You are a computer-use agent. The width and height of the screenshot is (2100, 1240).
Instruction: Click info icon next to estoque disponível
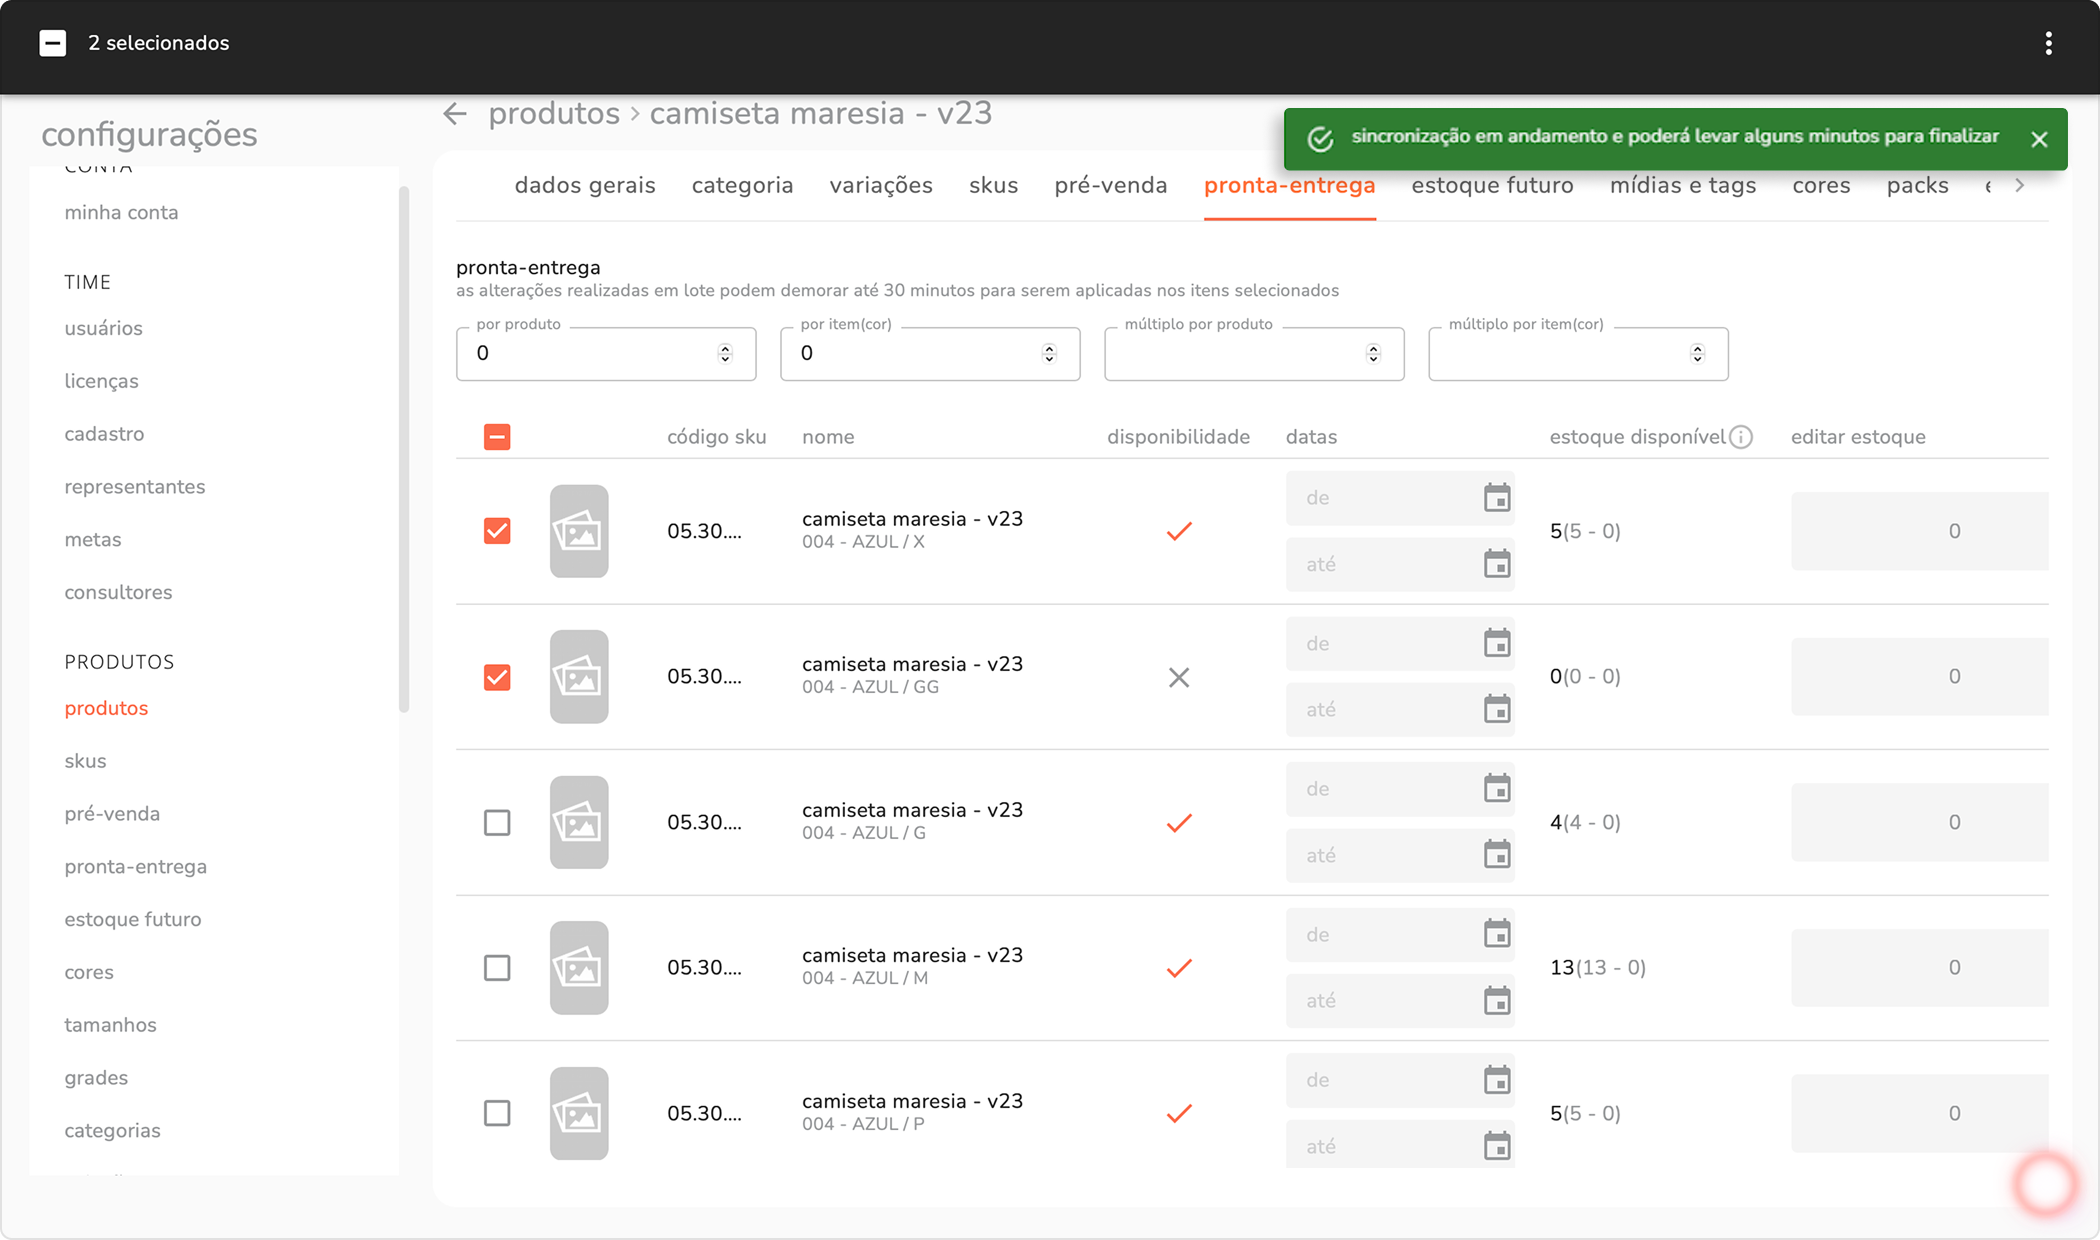1741,437
